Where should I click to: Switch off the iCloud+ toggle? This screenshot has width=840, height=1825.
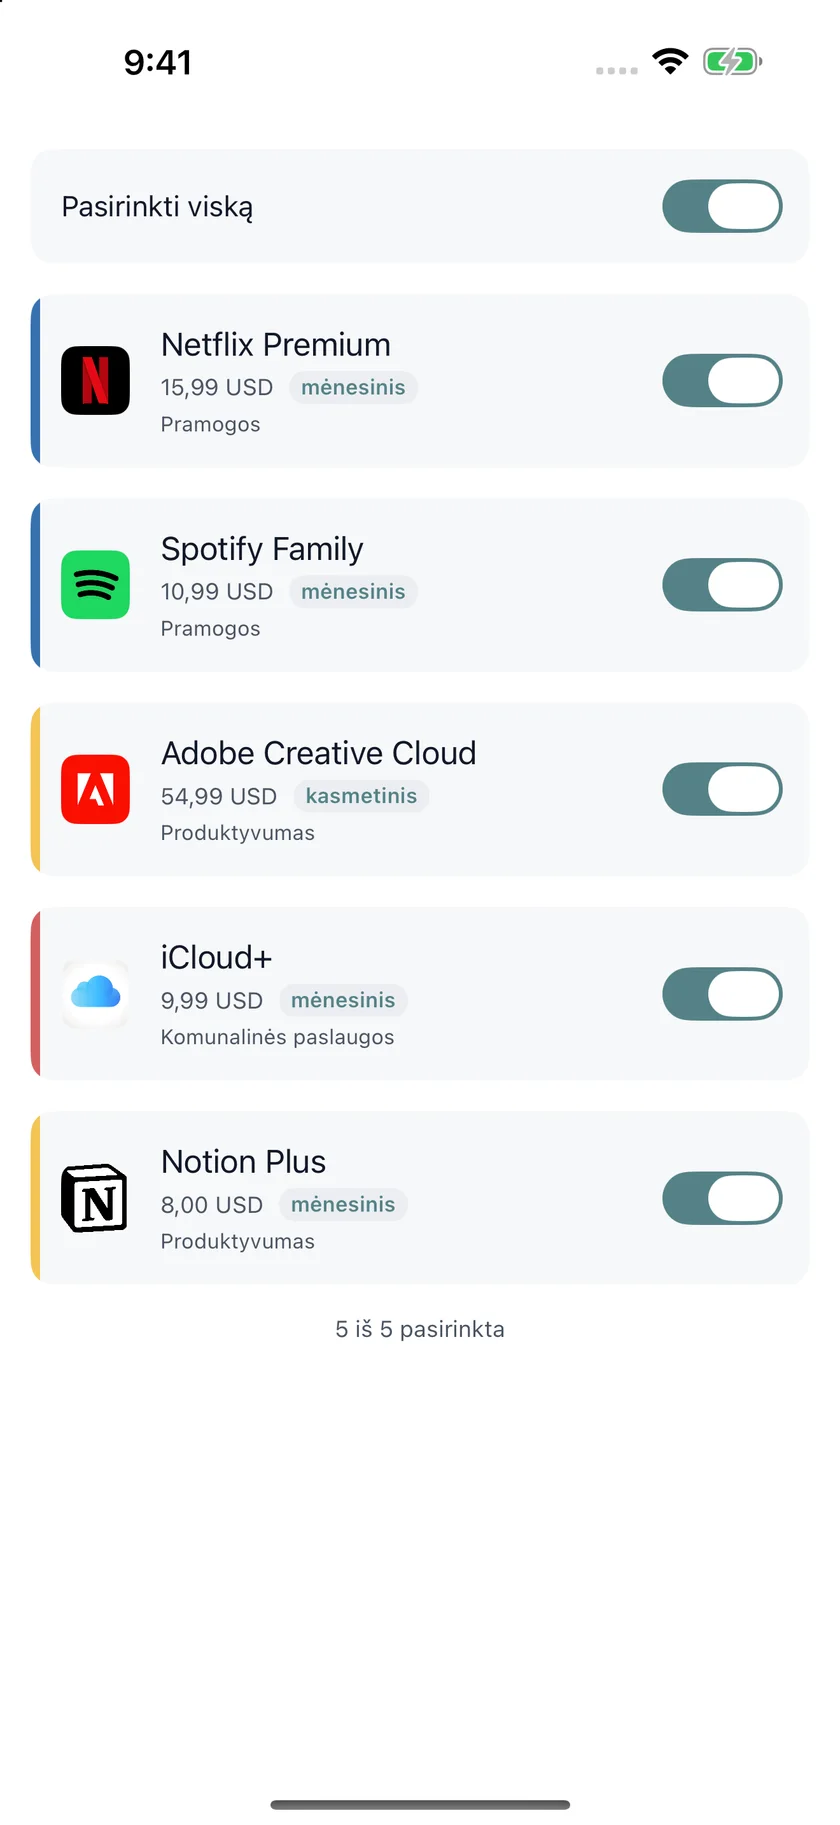click(722, 993)
